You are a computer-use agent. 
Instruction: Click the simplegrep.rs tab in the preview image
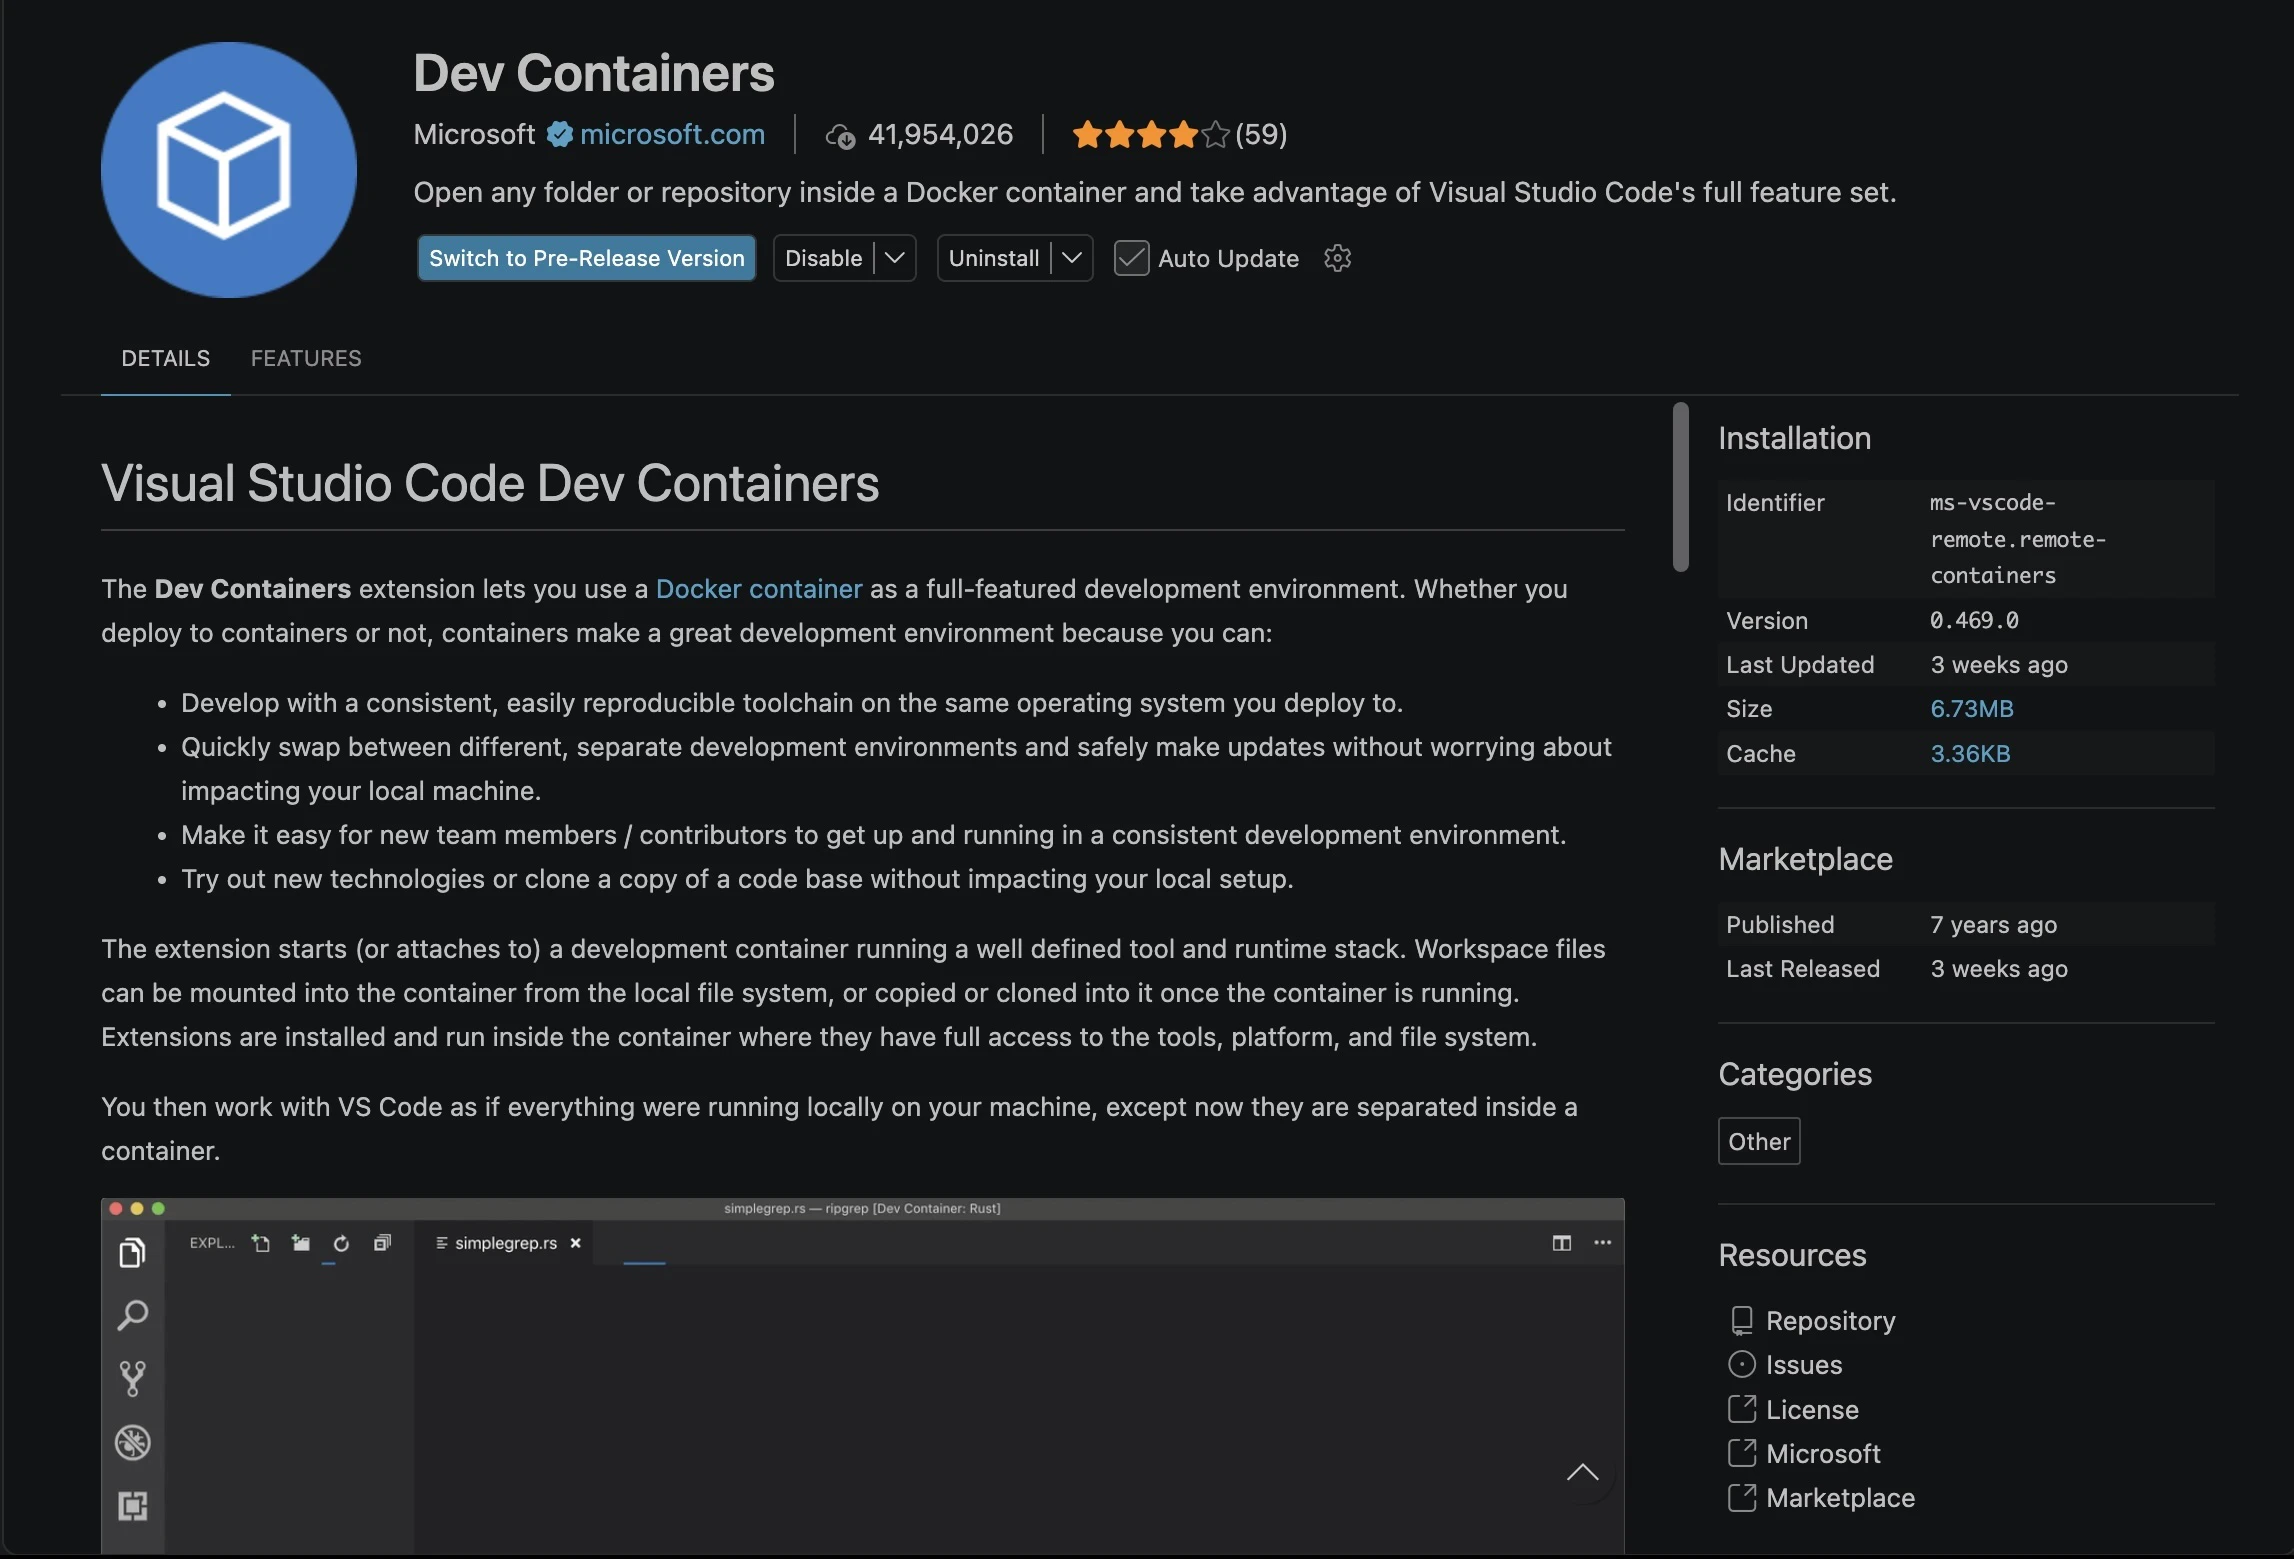(x=505, y=1243)
